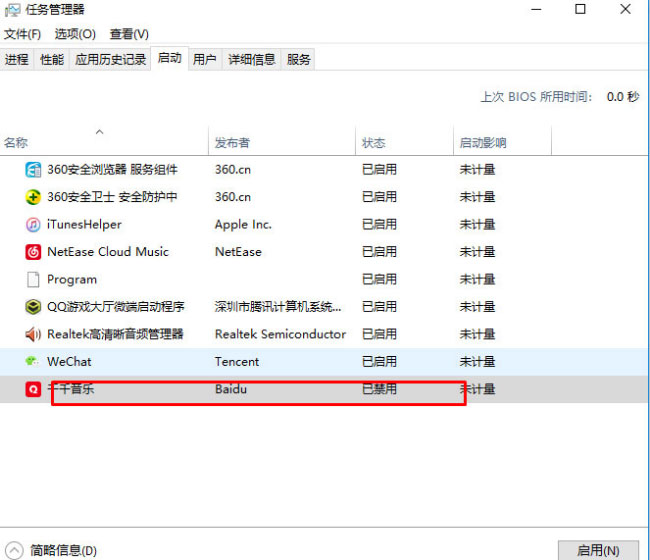This screenshot has height=560, width=650.
Task: Select the 启动 tab
Action: click(x=170, y=58)
